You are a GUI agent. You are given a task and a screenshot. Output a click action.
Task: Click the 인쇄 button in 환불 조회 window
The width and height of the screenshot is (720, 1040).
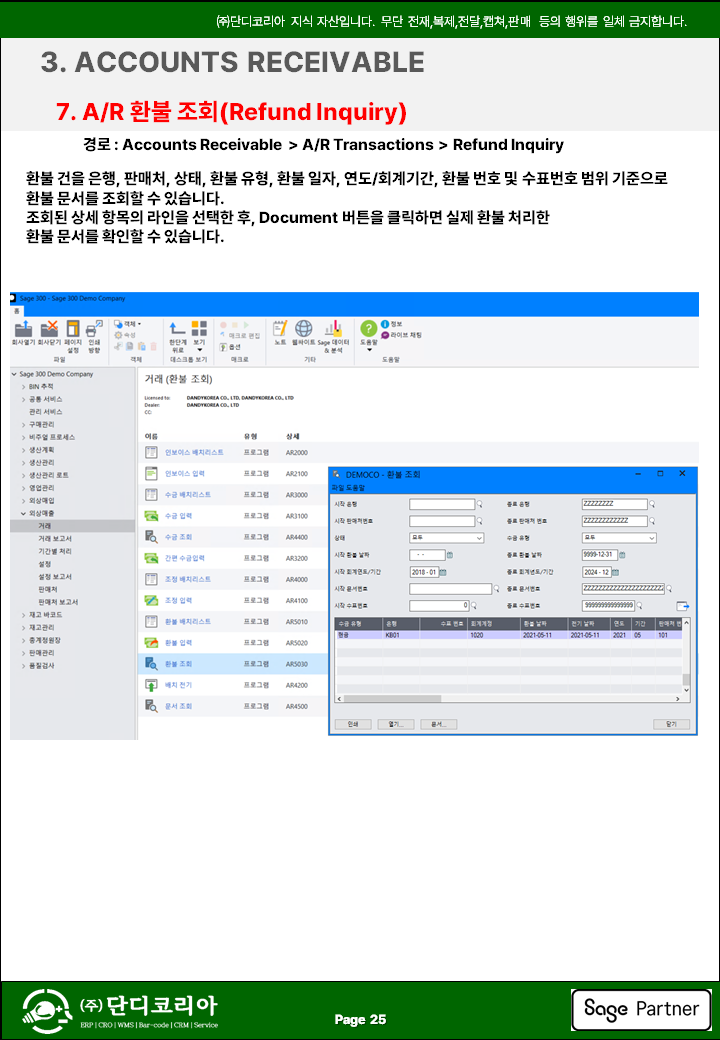(353, 724)
